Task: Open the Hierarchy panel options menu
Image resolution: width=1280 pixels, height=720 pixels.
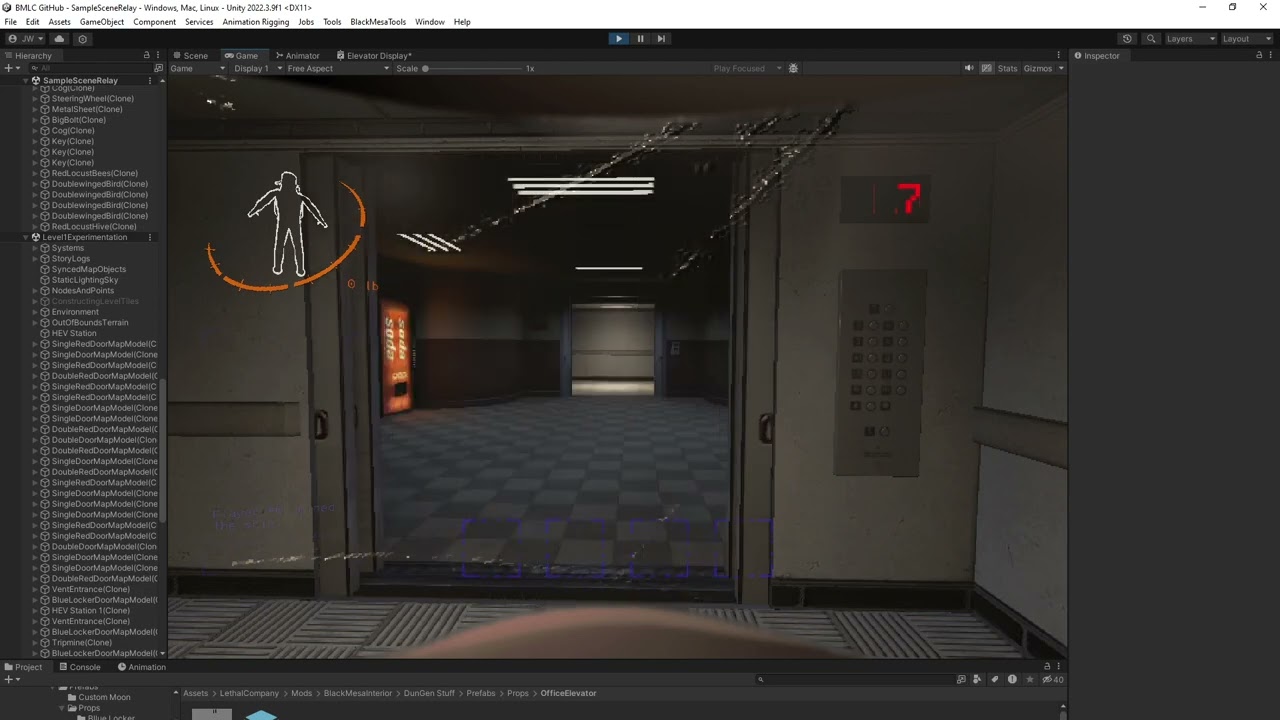Action: tap(158, 55)
